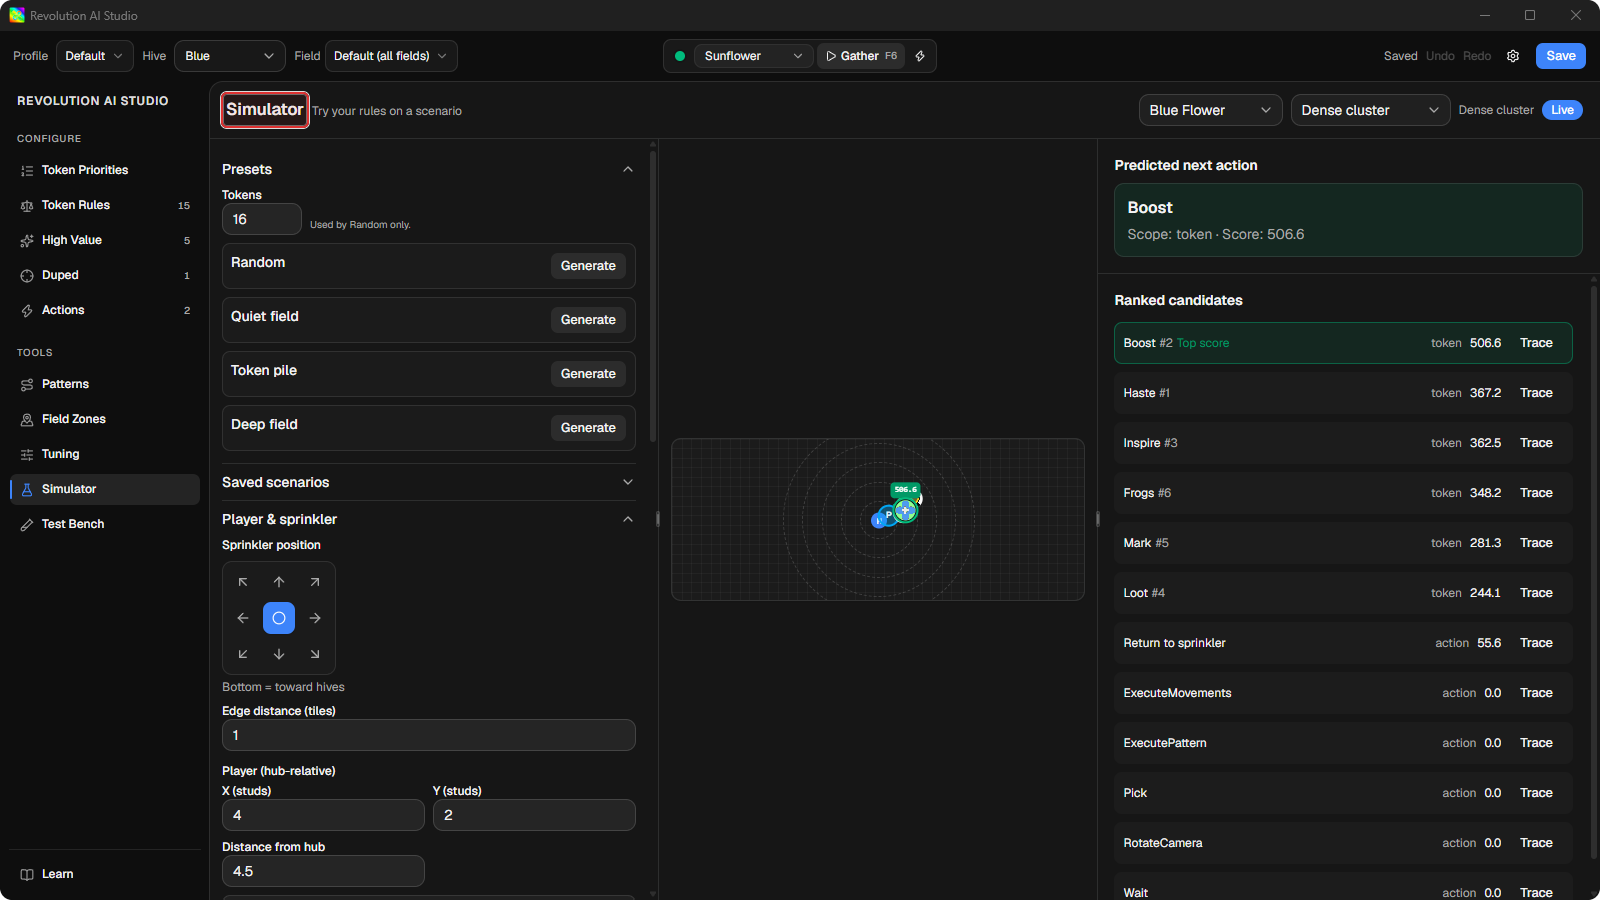Move sprinkler to bottom position arrow
The width and height of the screenshot is (1600, 900).
click(x=279, y=654)
